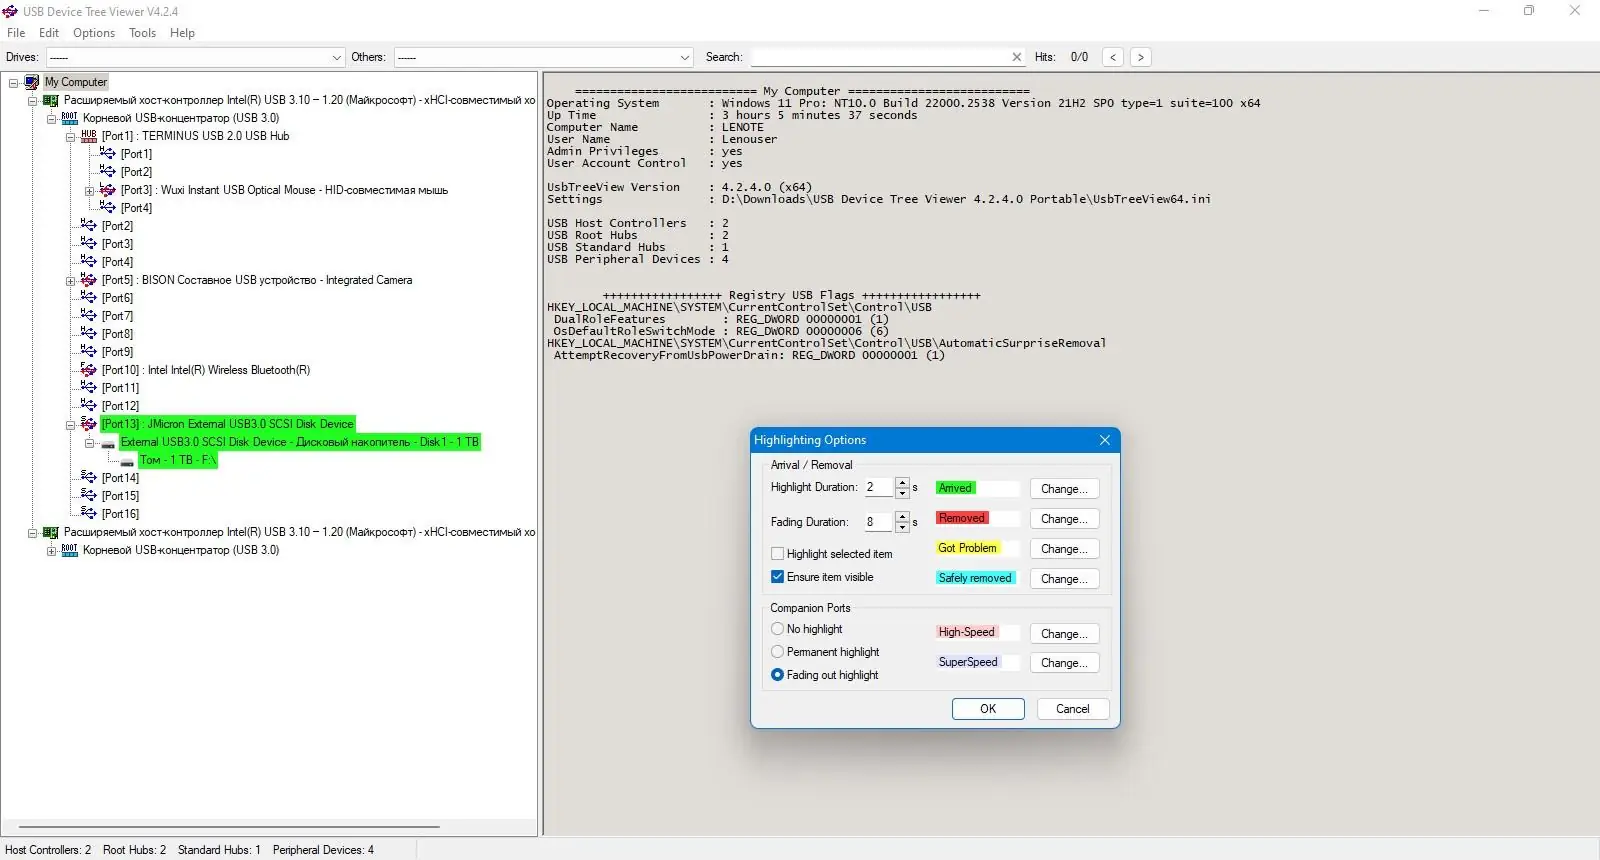Click the Highlight Duration value field

[879, 488]
